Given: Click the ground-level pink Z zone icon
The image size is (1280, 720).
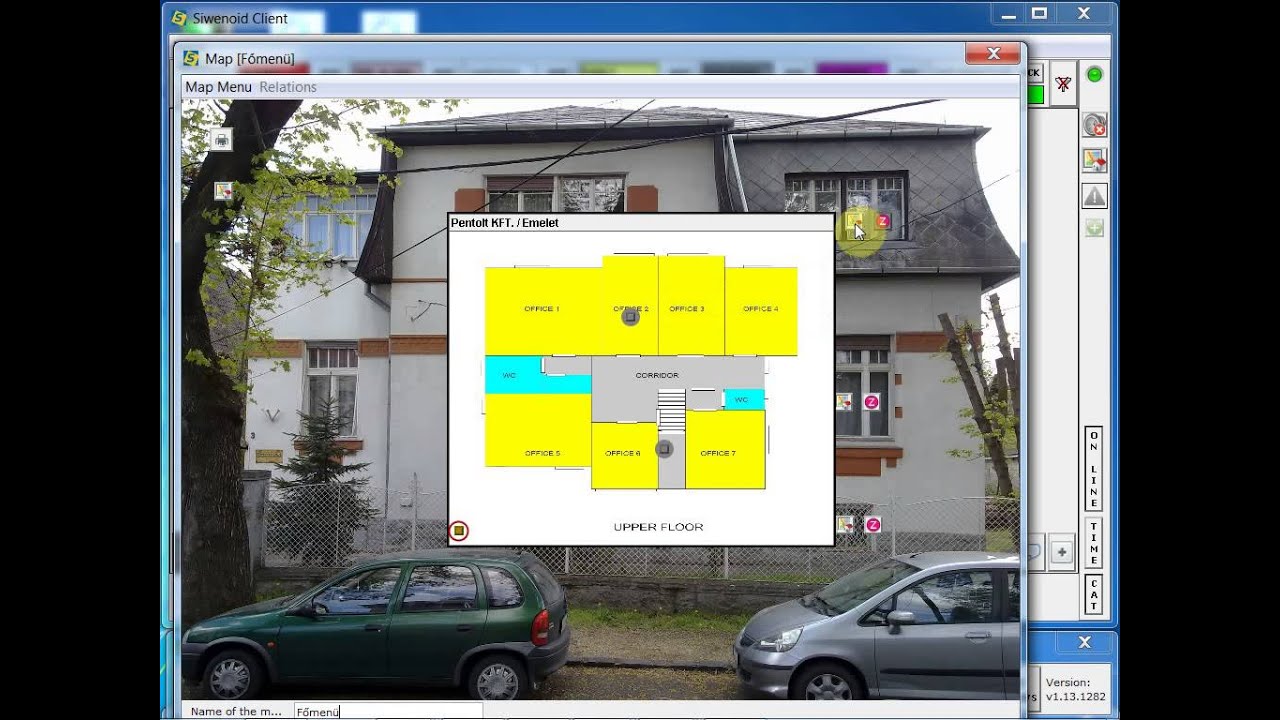Looking at the screenshot, I should tap(873, 524).
